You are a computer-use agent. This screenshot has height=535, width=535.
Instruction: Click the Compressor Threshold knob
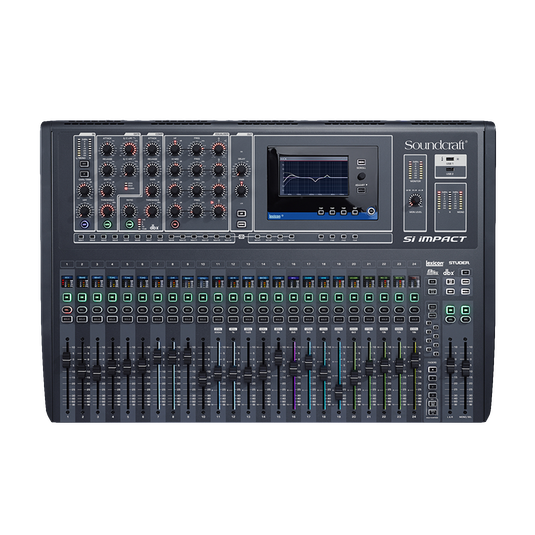(x=152, y=211)
